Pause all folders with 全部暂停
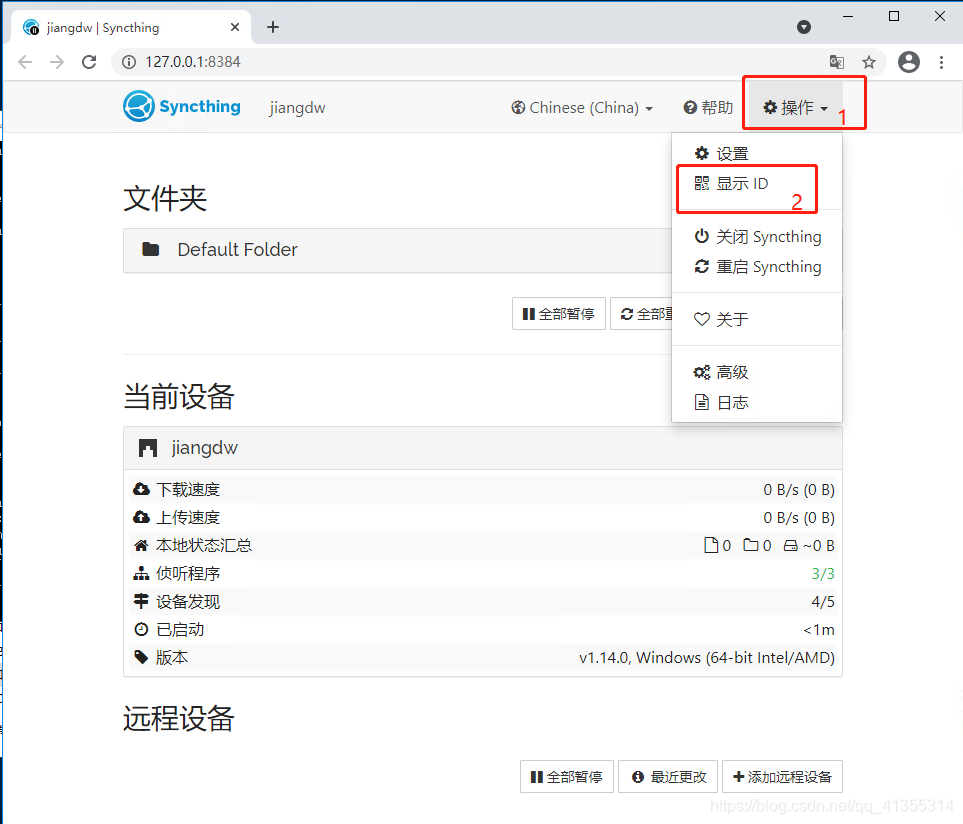Image resolution: width=963 pixels, height=824 pixels. coord(558,314)
